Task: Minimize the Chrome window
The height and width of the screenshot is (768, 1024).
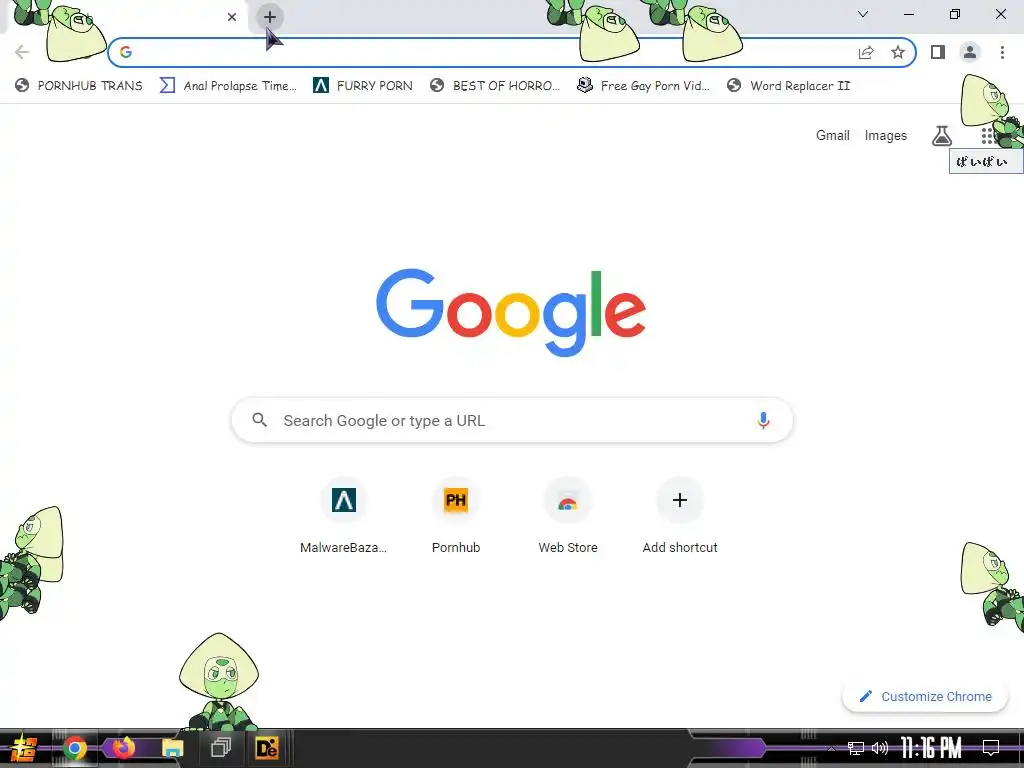Action: pyautogui.click(x=909, y=14)
